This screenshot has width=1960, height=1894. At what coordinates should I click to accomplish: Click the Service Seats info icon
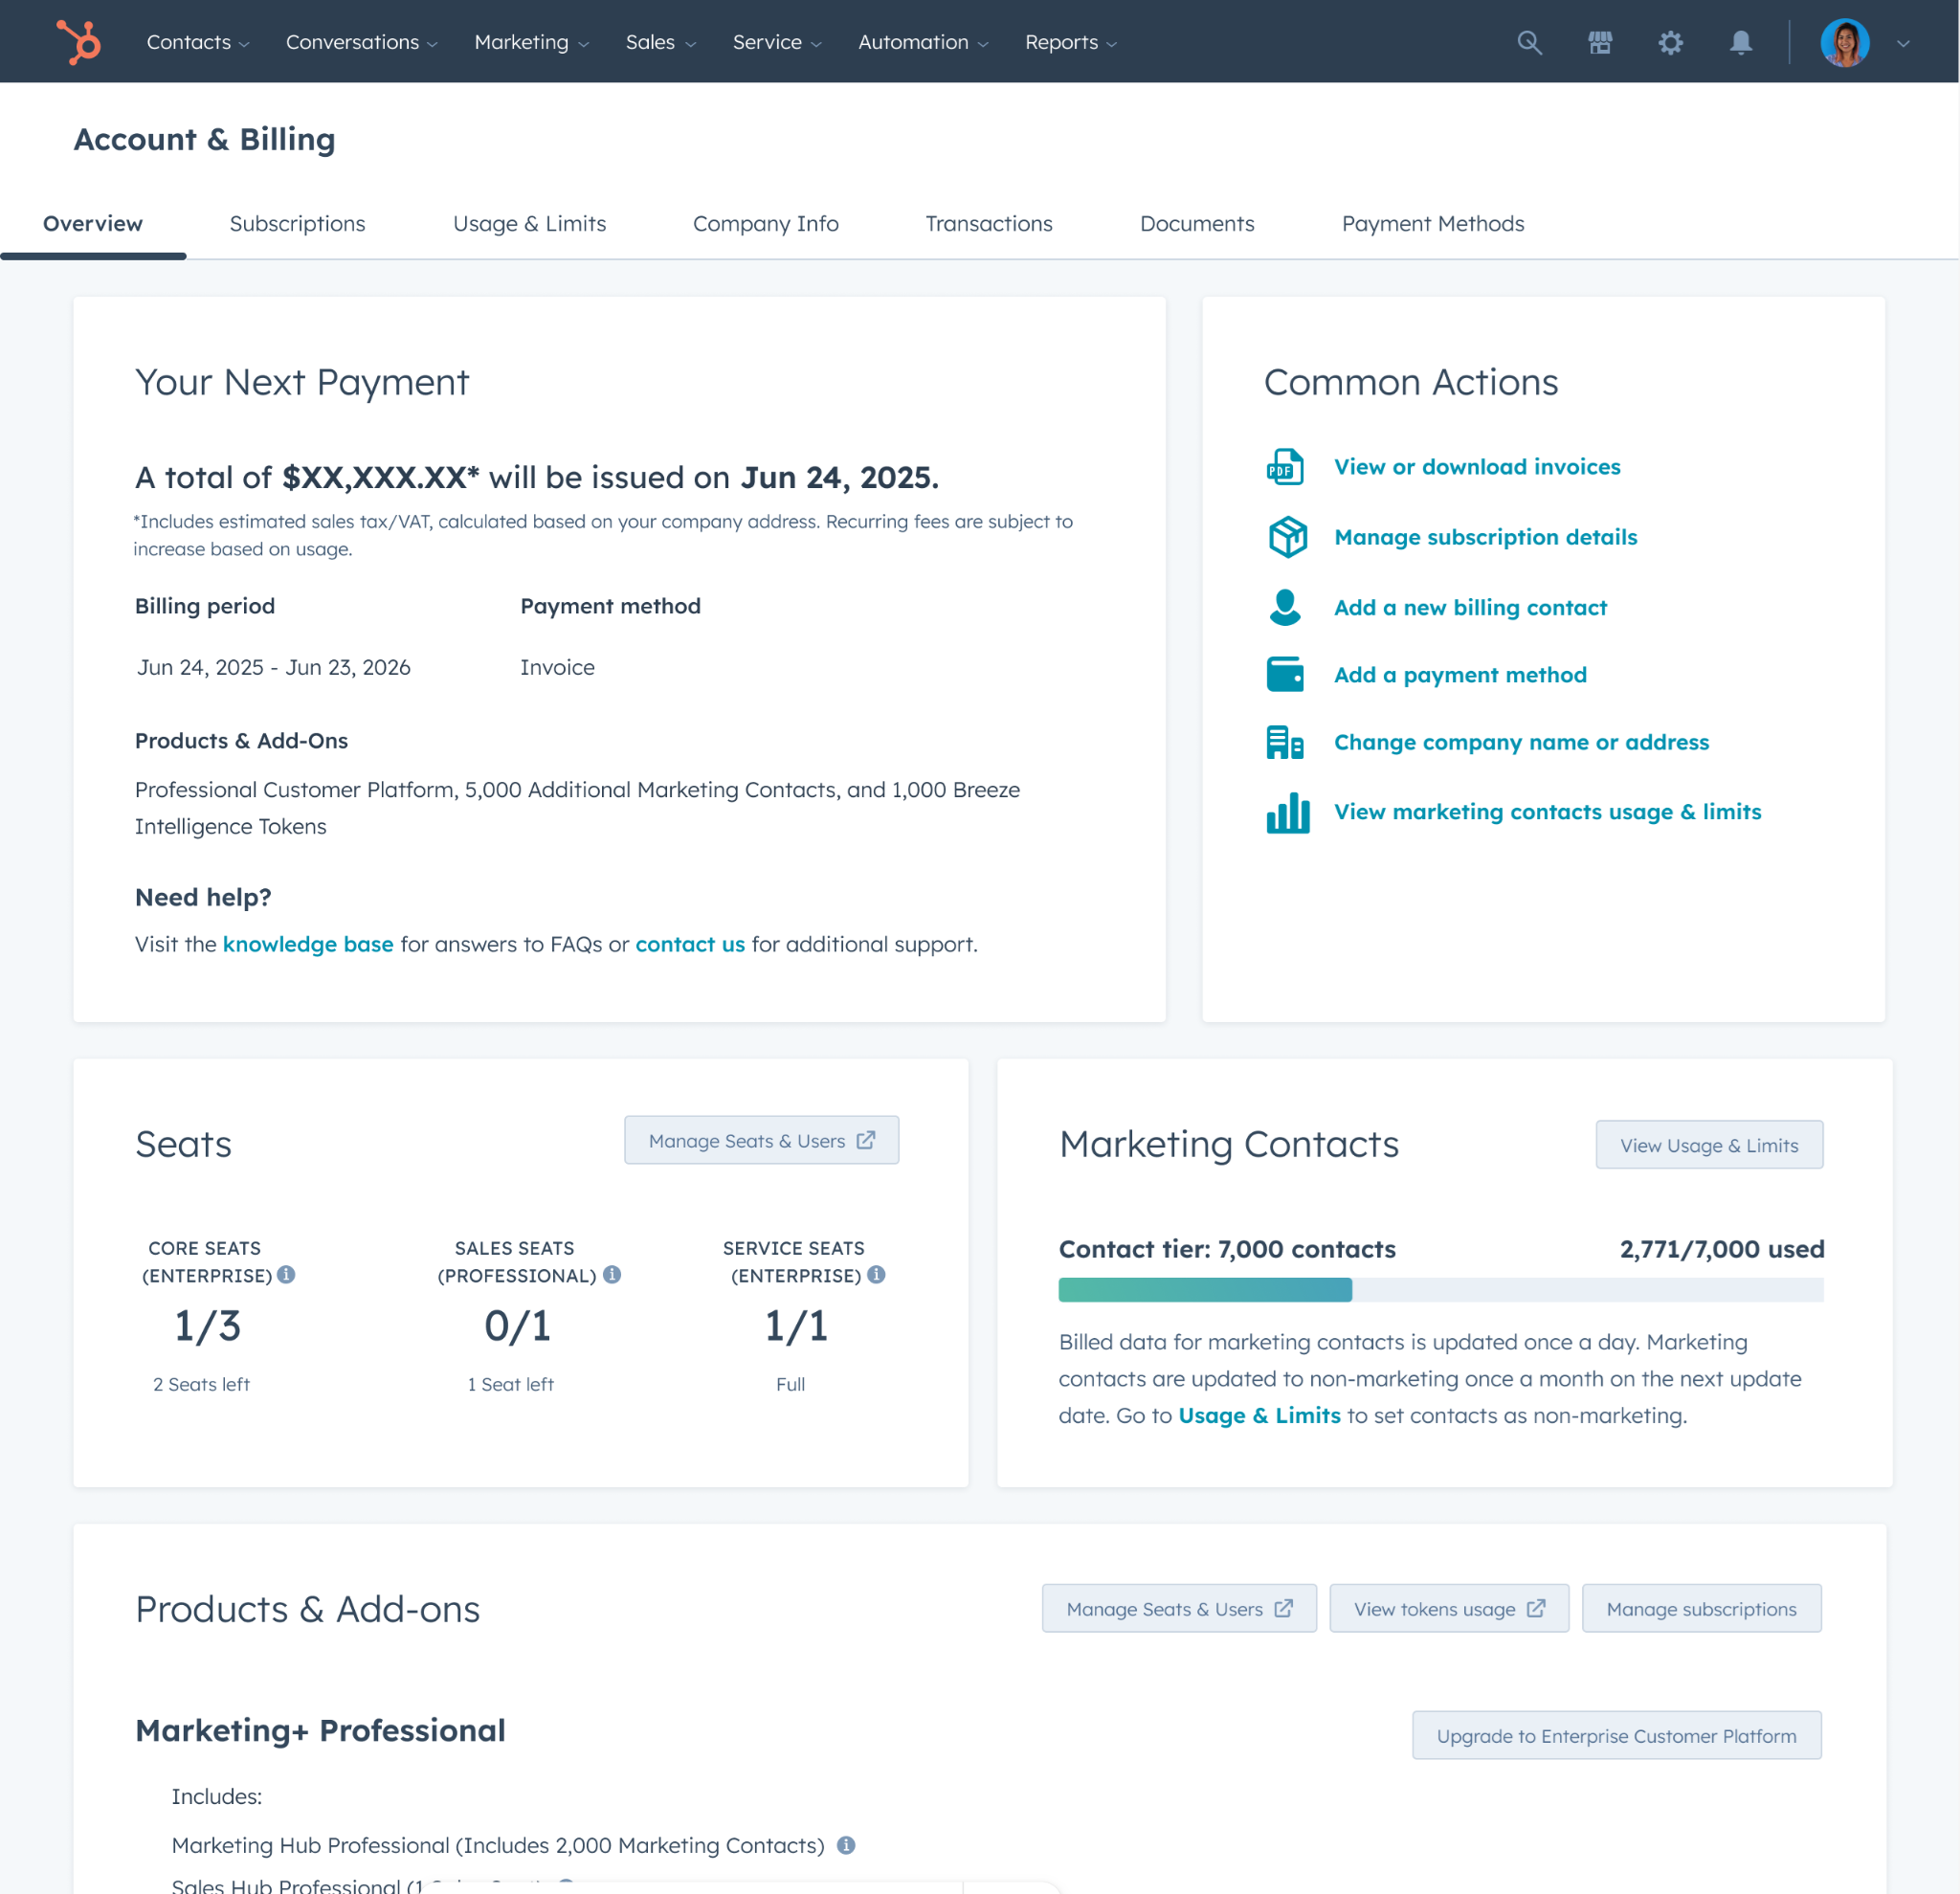click(876, 1274)
